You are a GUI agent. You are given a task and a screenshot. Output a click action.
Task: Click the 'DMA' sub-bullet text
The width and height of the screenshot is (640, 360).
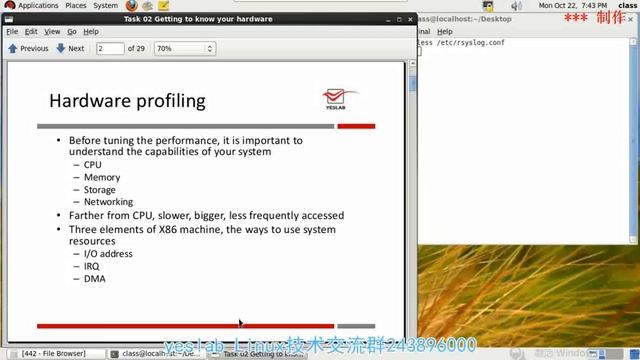coord(95,279)
